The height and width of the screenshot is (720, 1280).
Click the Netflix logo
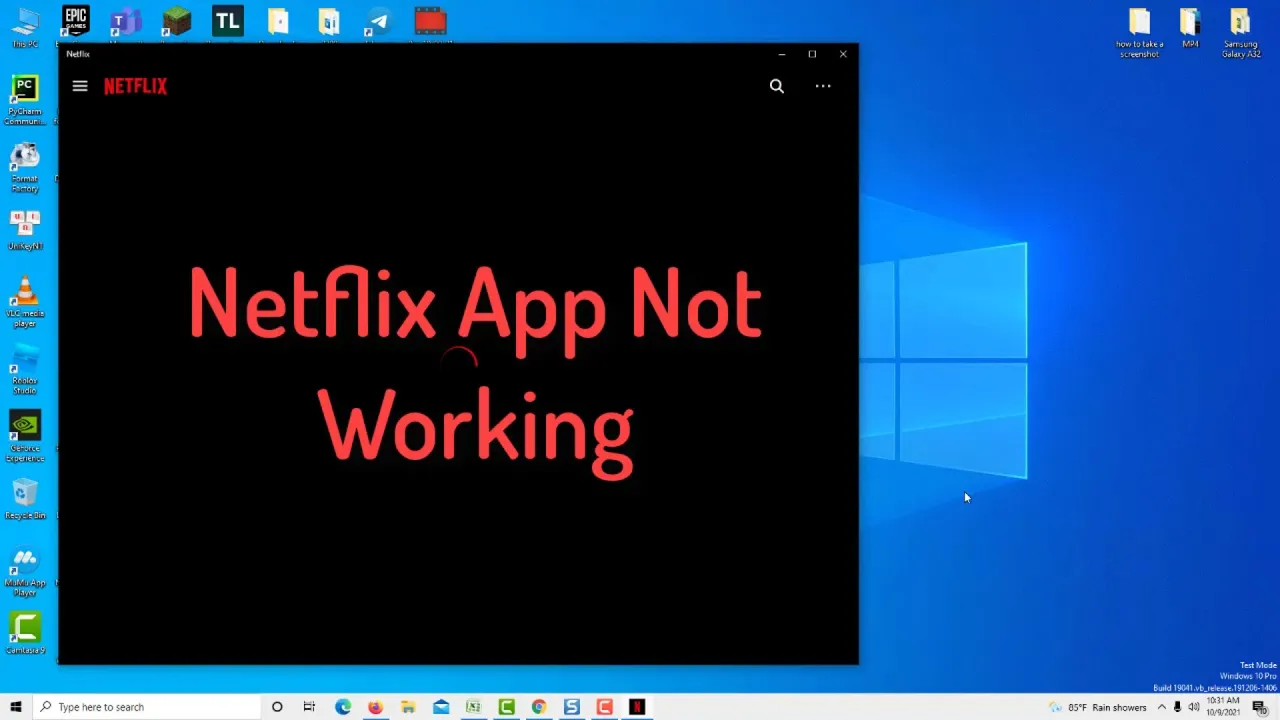pos(135,86)
